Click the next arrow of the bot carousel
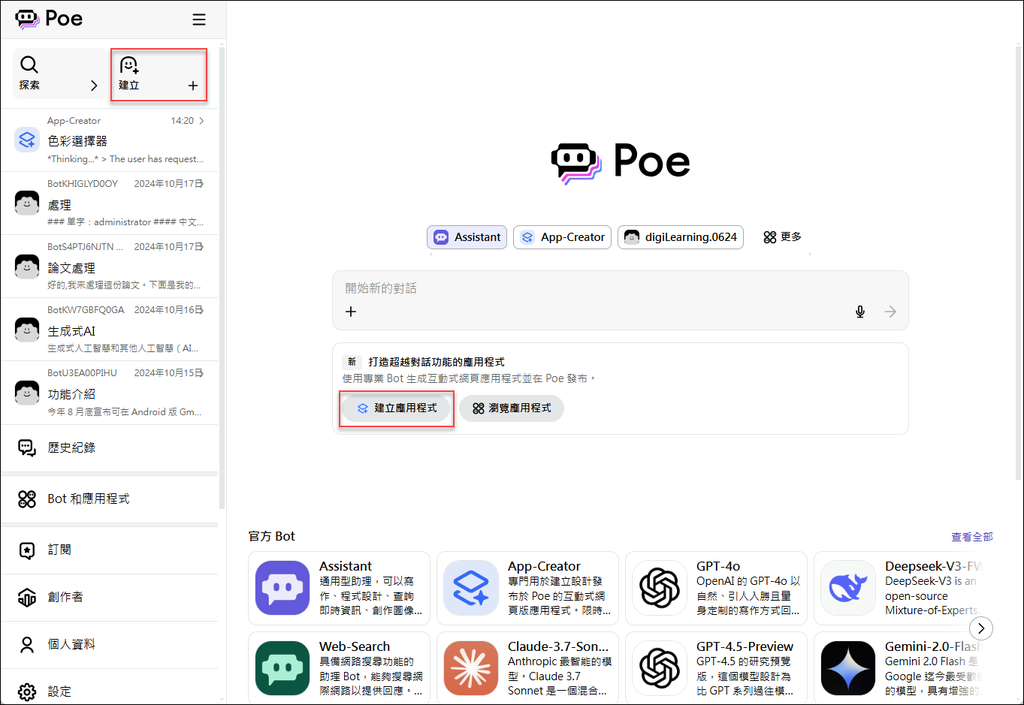Screen dimensions: 1024x705 pos(981,629)
